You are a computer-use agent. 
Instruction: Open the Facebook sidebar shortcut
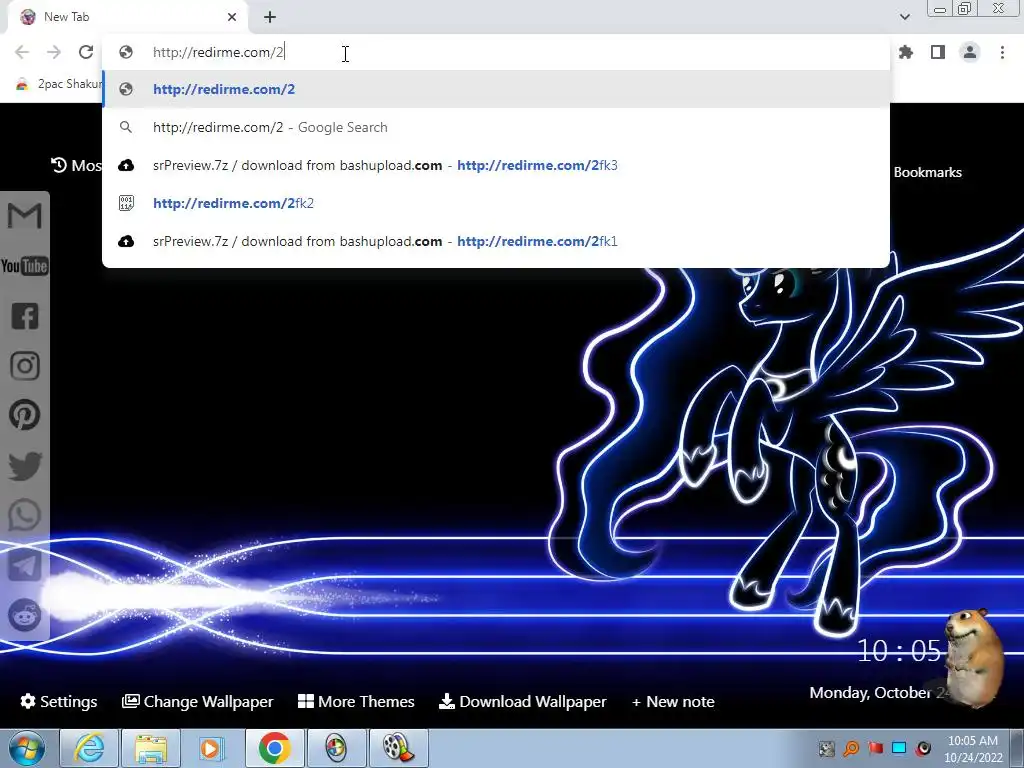[x=25, y=316]
